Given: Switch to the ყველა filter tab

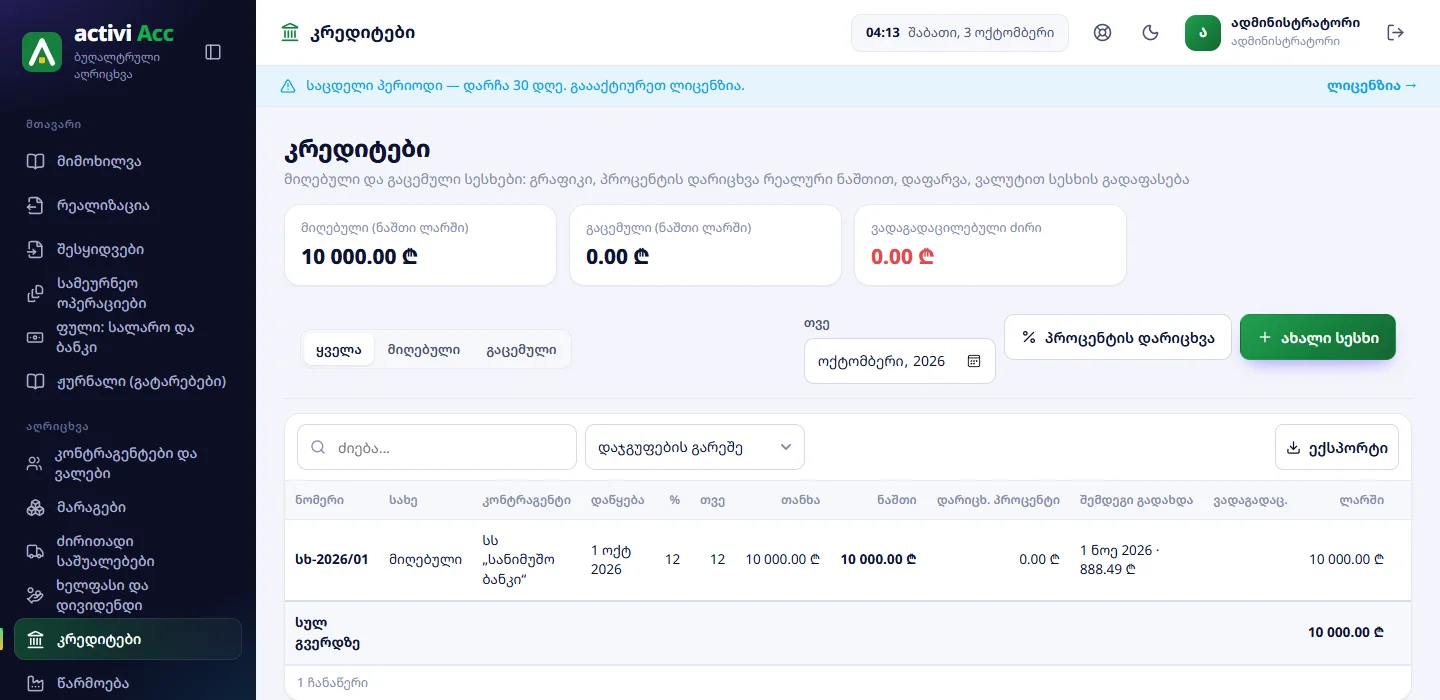Looking at the screenshot, I should point(339,350).
